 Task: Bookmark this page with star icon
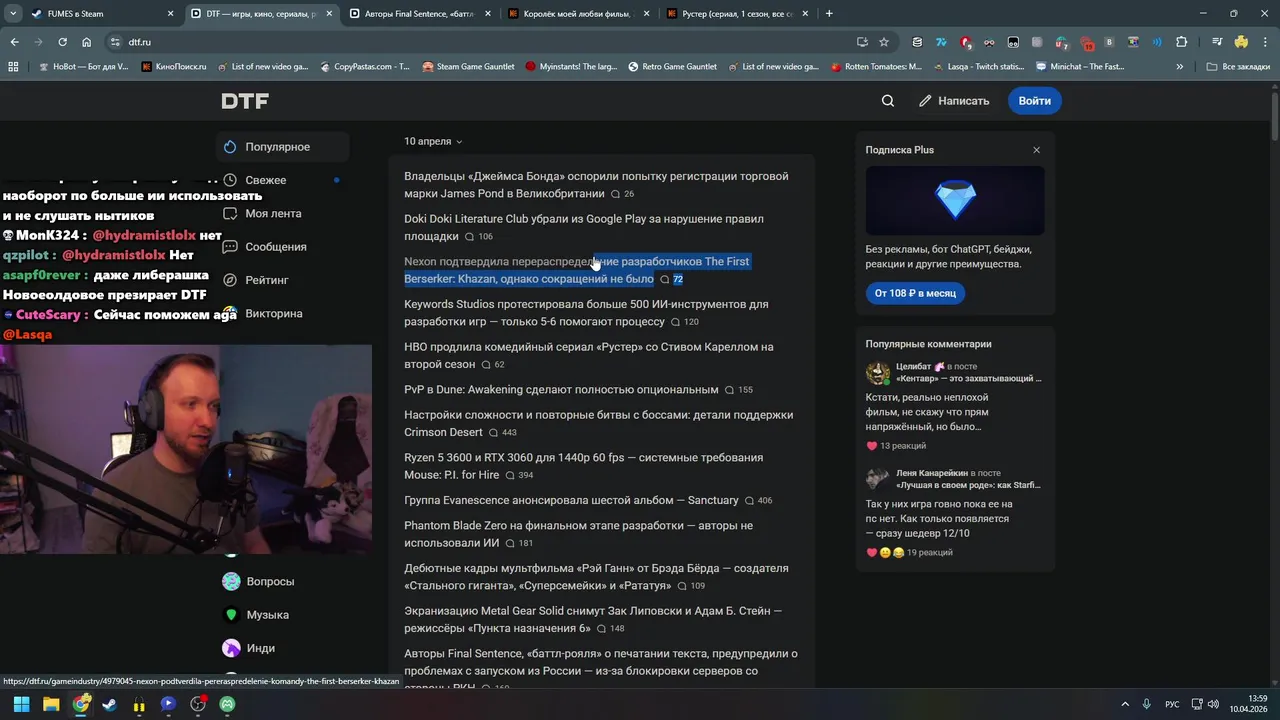tap(884, 42)
